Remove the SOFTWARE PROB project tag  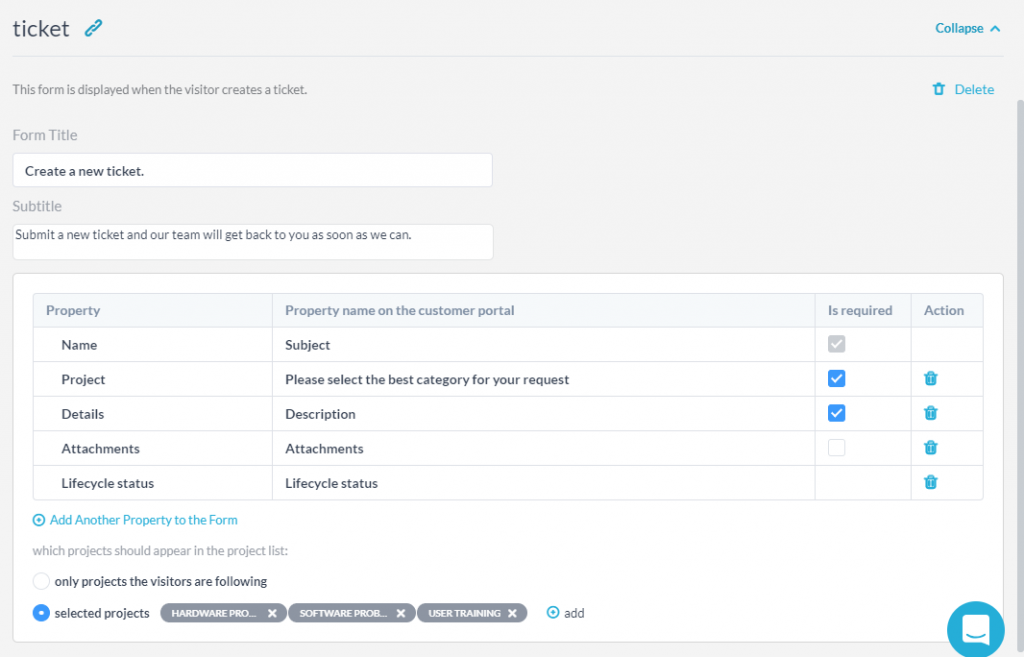click(x=401, y=613)
